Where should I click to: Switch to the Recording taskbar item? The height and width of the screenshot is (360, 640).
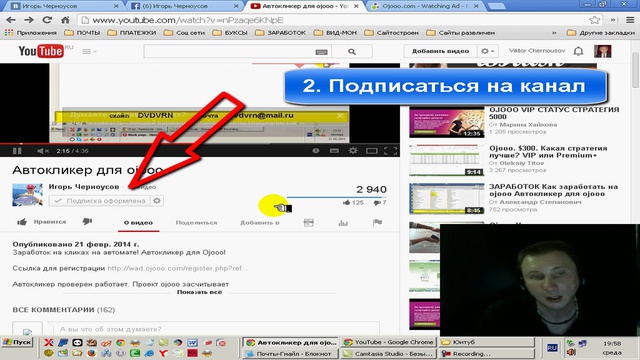(x=486, y=354)
